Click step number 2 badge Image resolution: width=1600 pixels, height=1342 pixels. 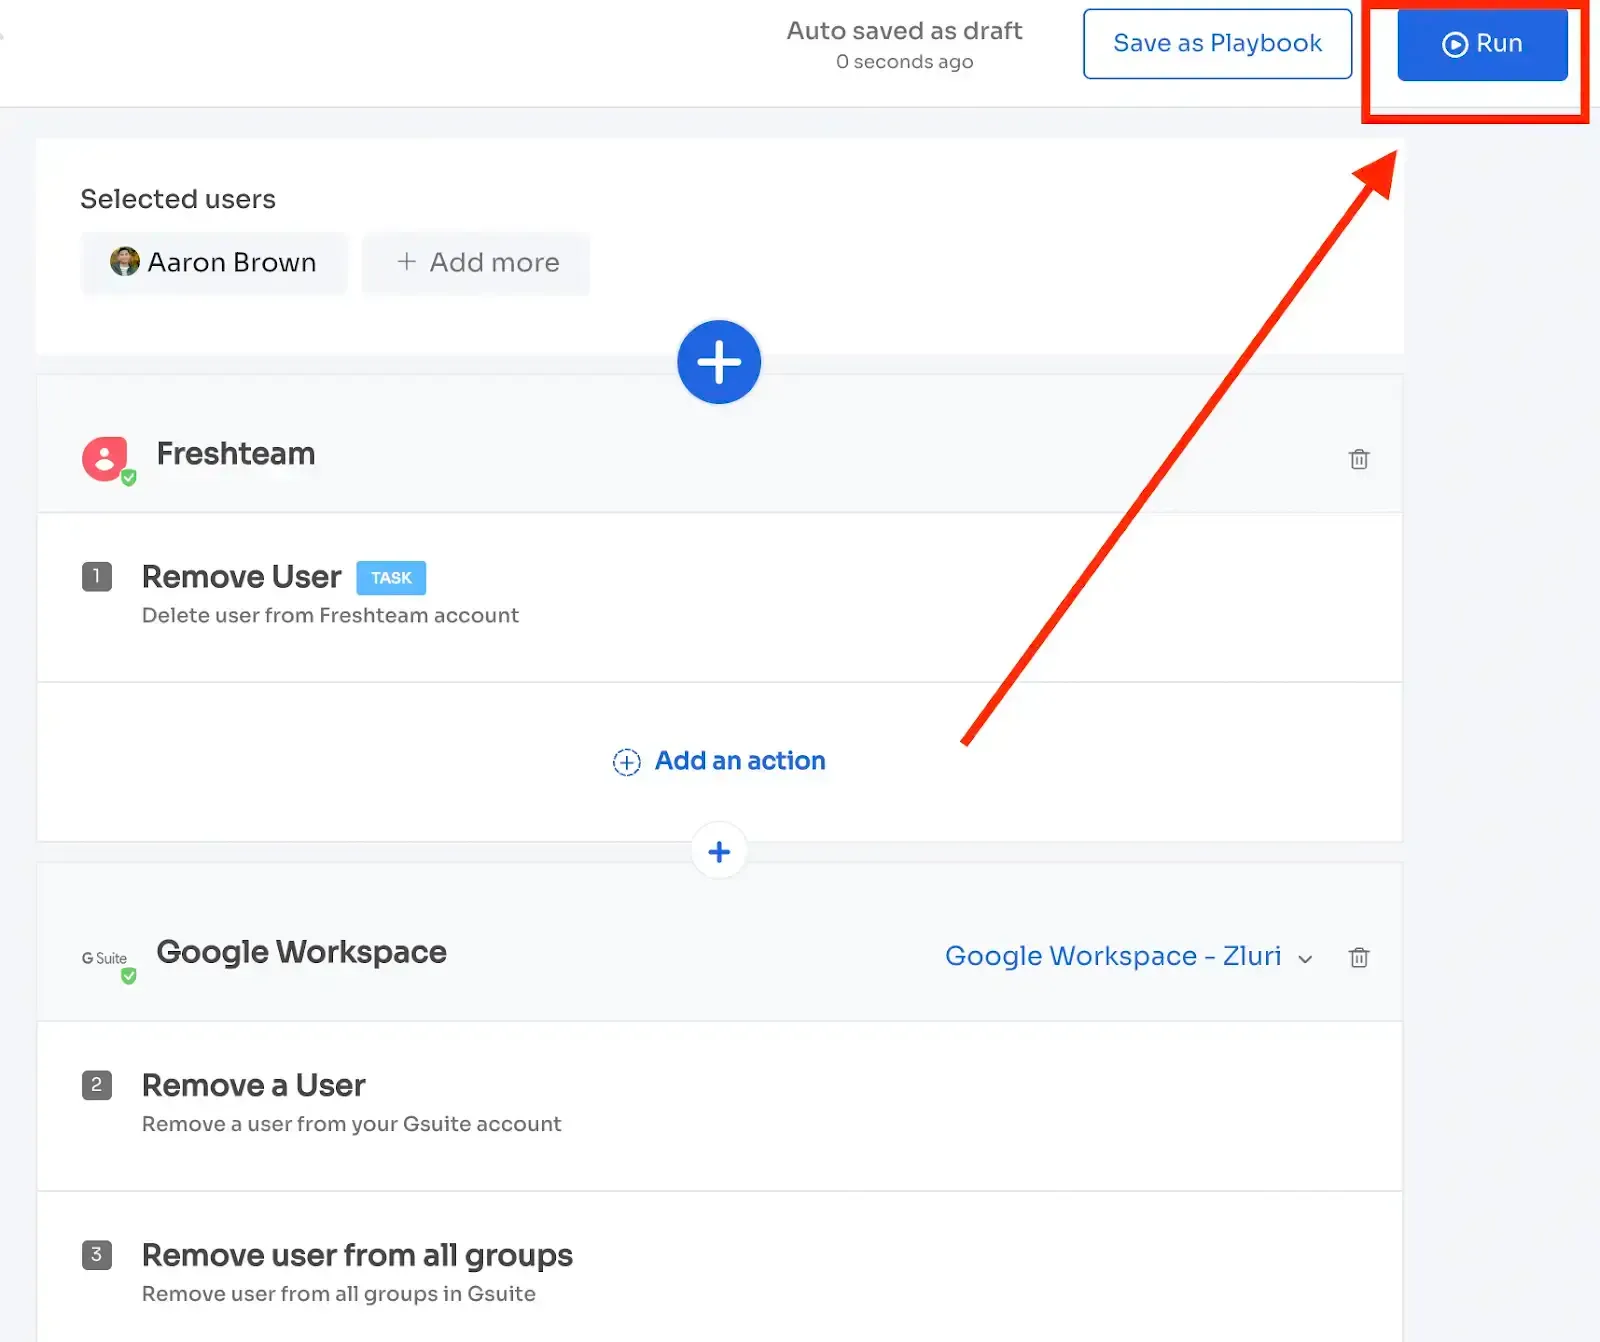click(x=97, y=1085)
